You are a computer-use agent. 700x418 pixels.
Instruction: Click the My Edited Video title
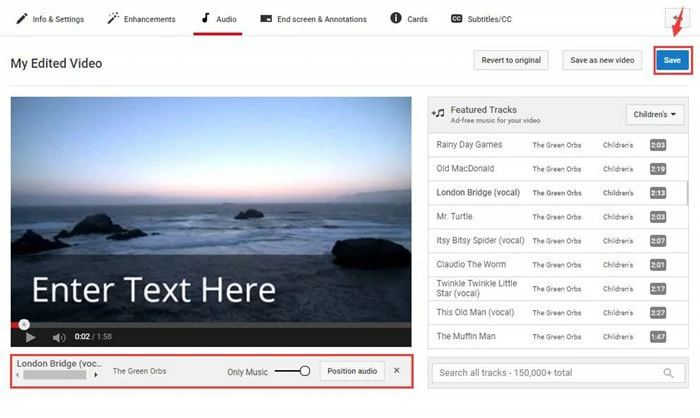click(56, 63)
